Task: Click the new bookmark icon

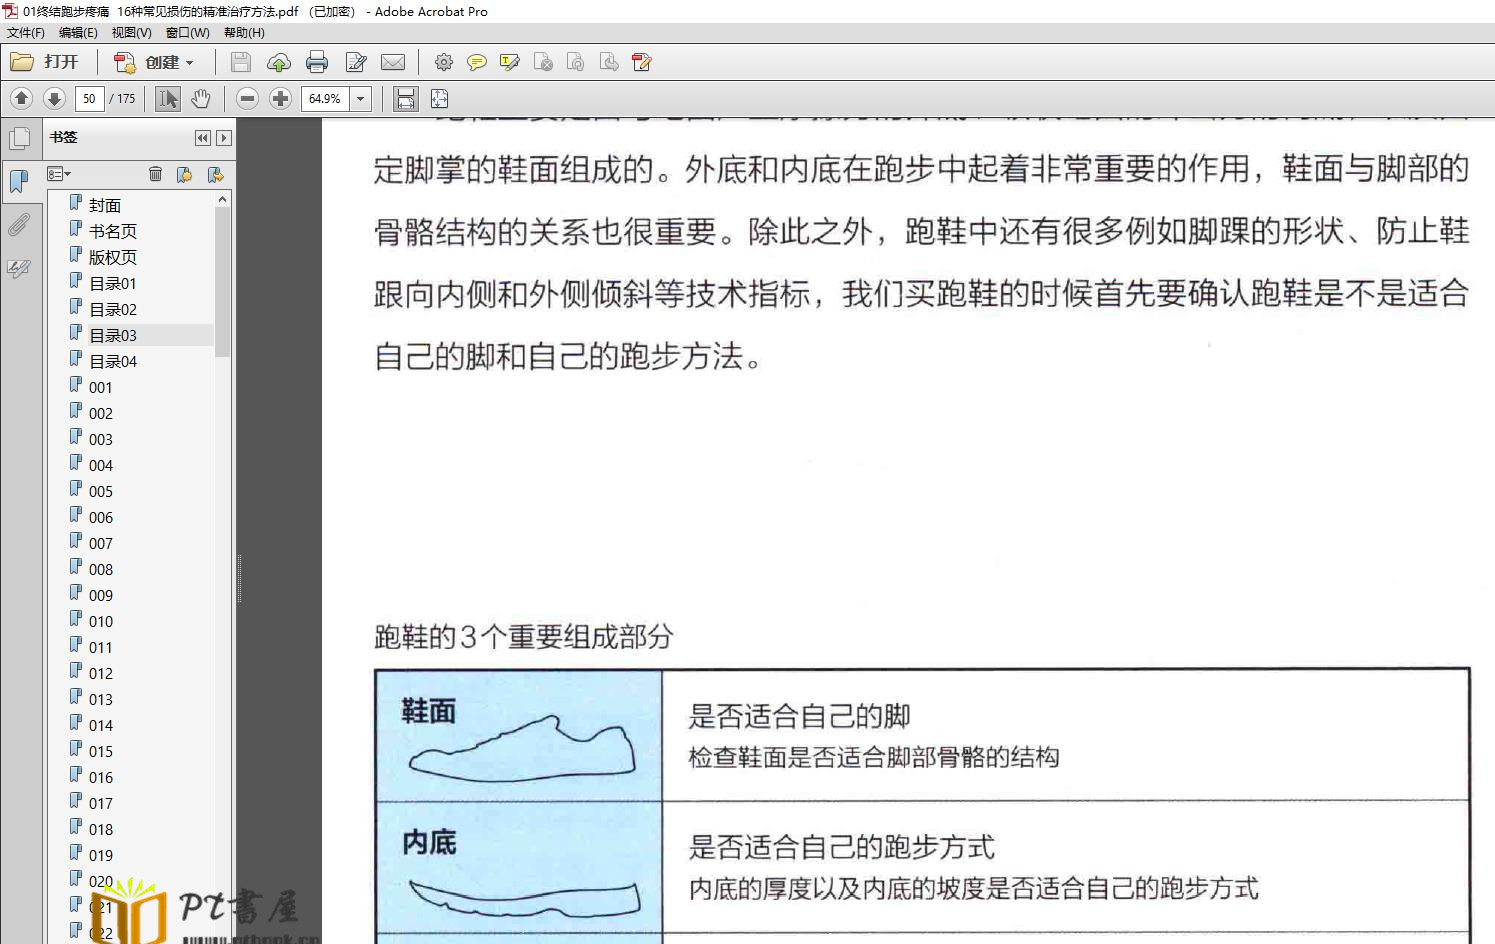Action: coord(184,174)
